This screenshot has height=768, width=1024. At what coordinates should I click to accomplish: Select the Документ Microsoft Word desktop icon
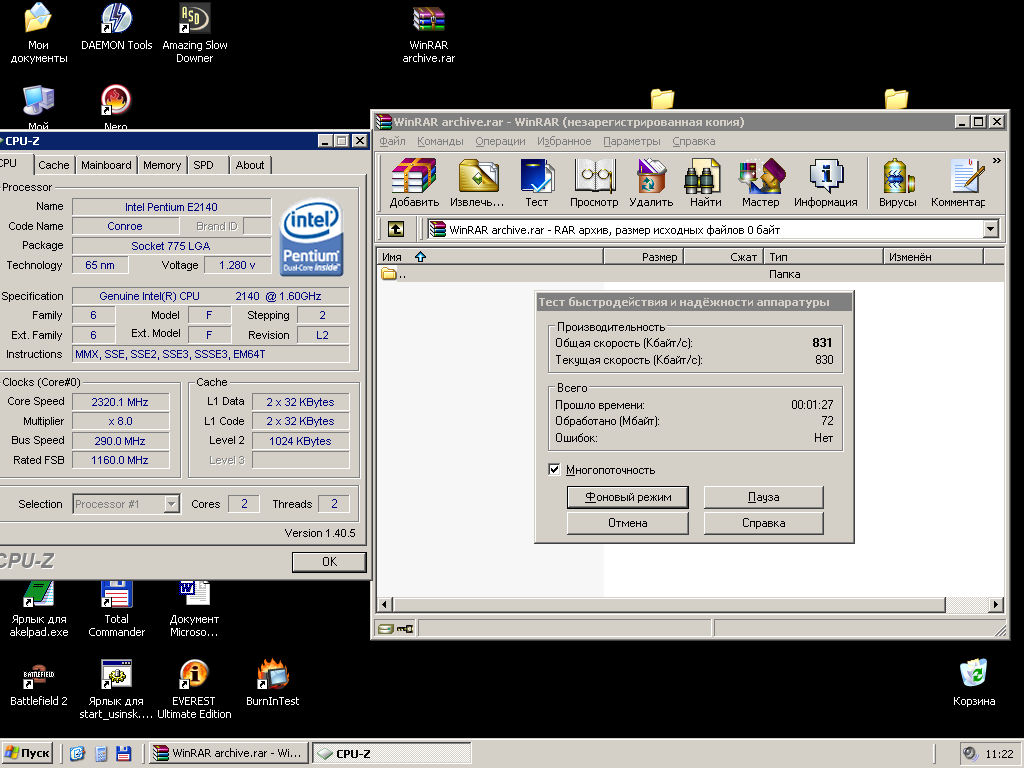click(x=194, y=609)
